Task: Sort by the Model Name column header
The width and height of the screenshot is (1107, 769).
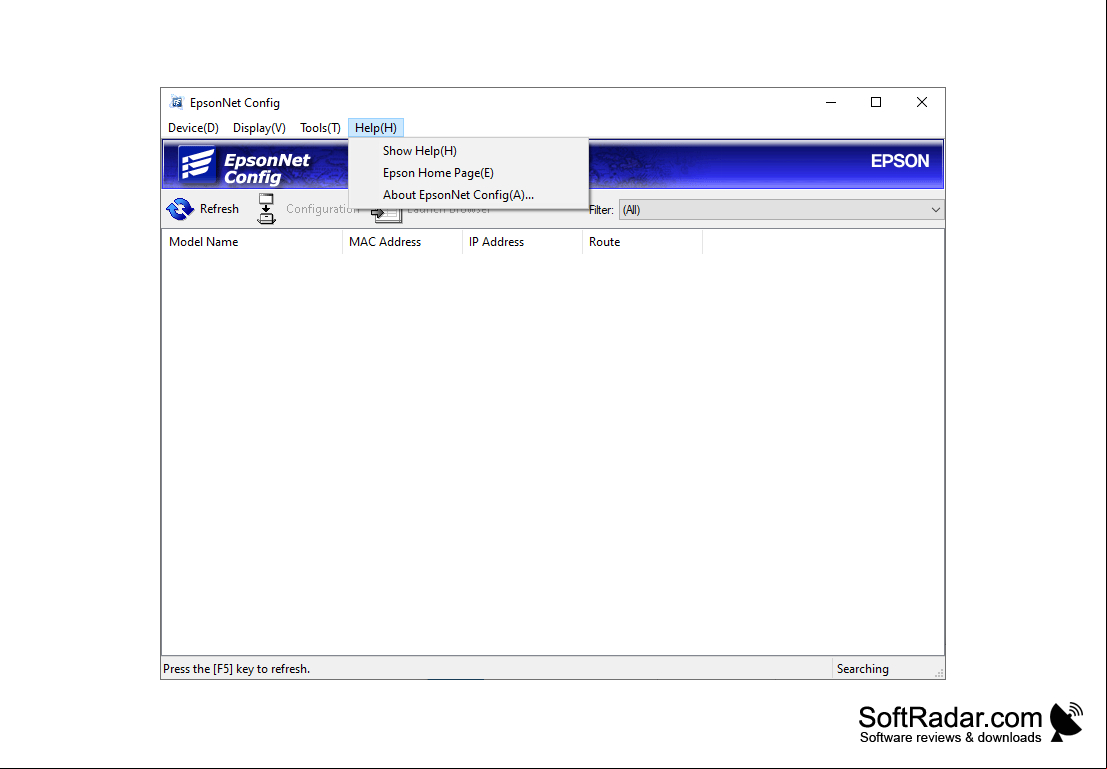Action: click(252, 242)
